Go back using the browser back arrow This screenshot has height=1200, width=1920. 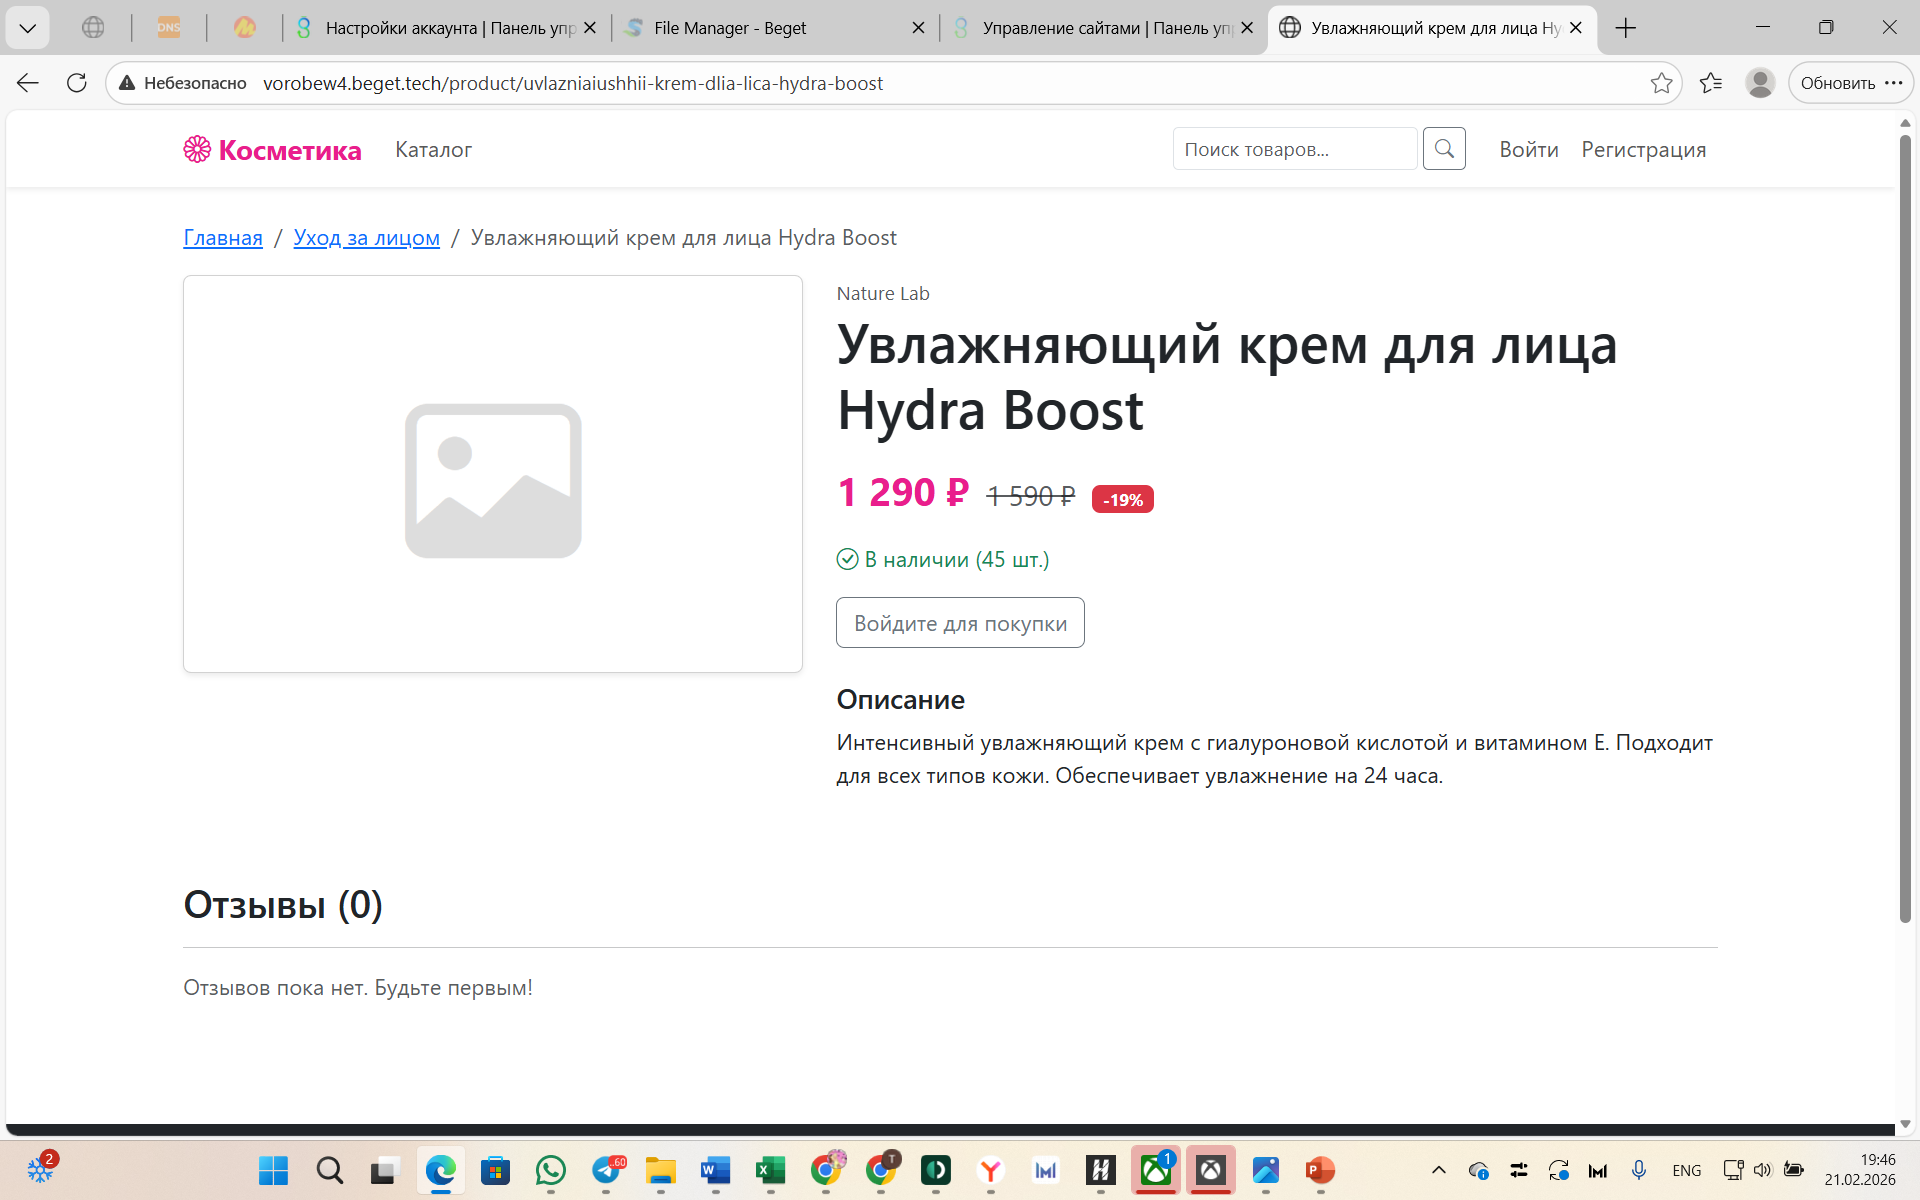click(x=28, y=83)
